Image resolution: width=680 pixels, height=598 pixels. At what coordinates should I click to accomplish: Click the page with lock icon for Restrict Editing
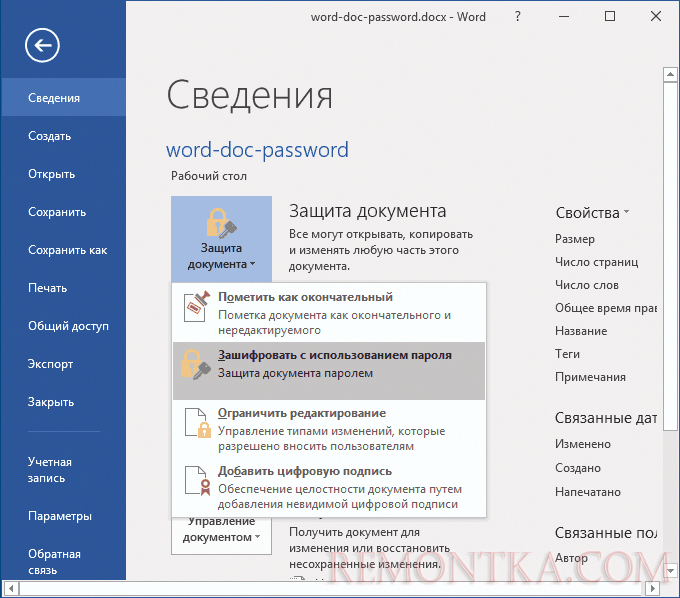pos(198,422)
